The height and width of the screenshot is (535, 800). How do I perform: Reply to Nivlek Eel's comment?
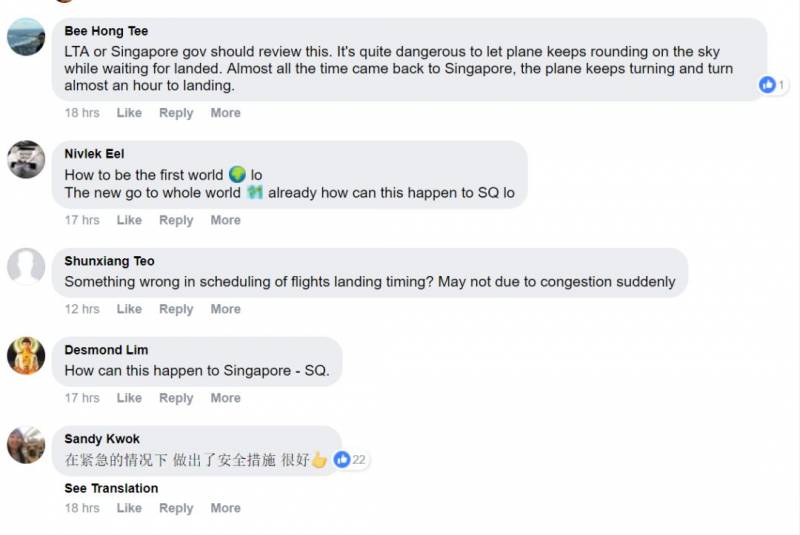coord(176,220)
